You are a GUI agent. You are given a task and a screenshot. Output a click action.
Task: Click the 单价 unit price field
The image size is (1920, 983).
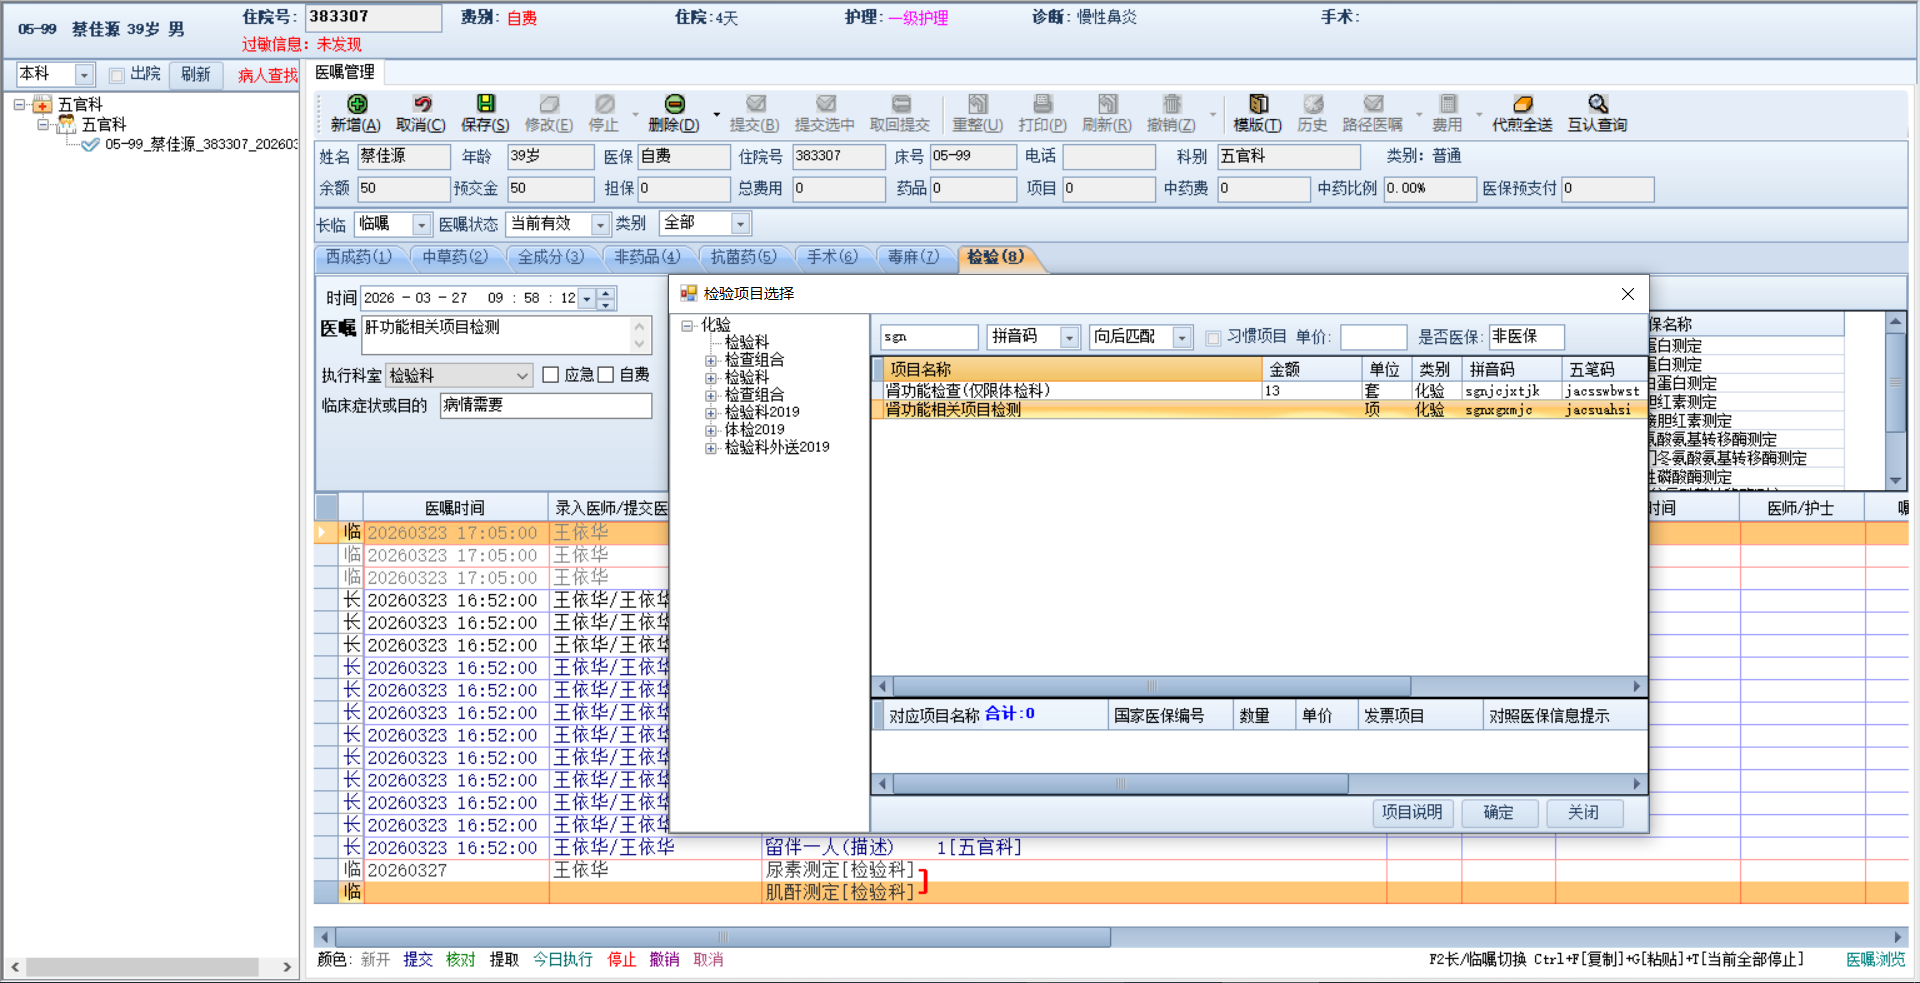click(1373, 338)
